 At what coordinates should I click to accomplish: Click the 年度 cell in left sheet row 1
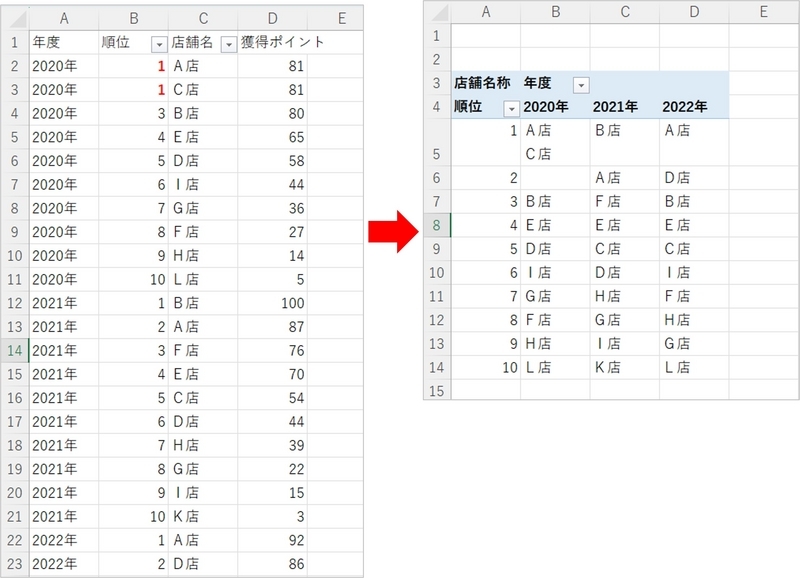point(64,42)
